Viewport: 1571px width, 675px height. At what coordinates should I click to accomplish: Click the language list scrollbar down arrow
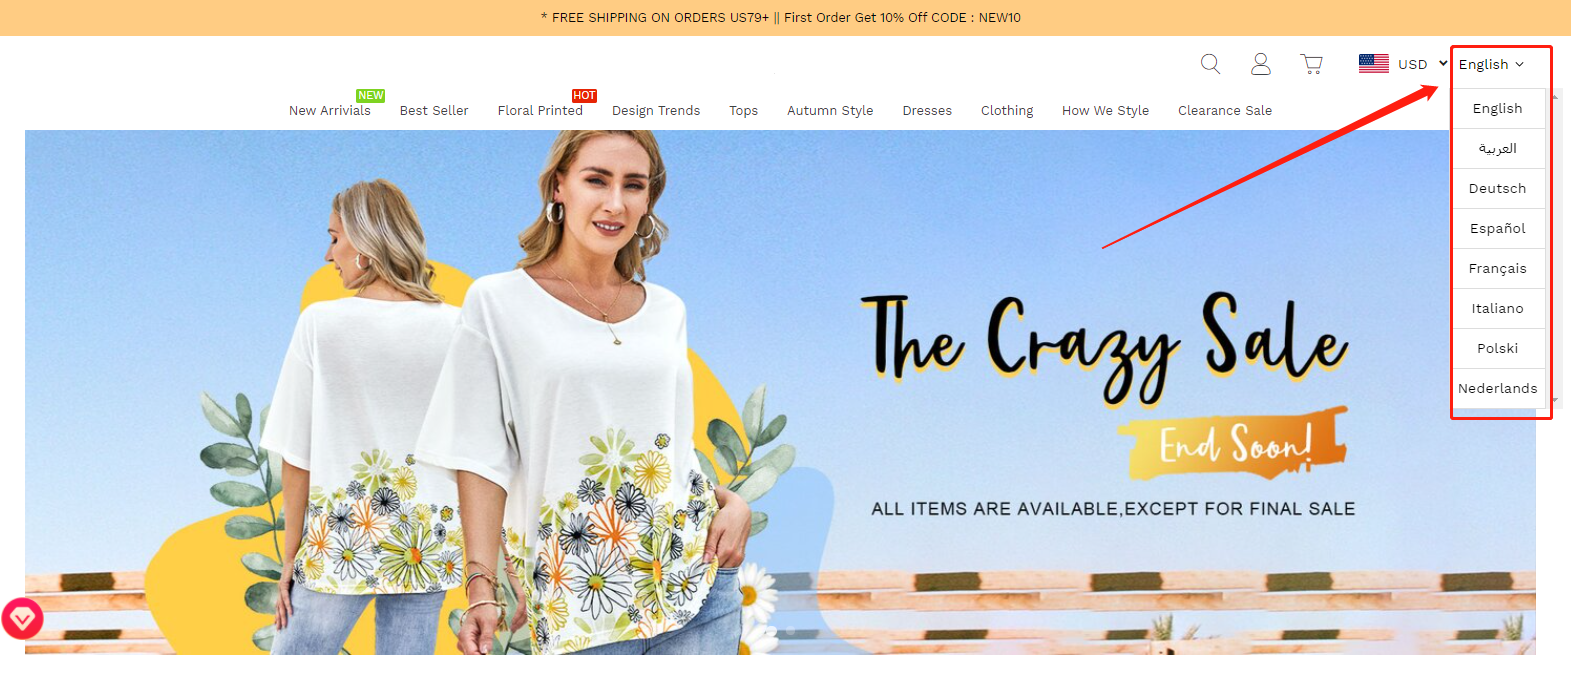pyautogui.click(x=1554, y=400)
